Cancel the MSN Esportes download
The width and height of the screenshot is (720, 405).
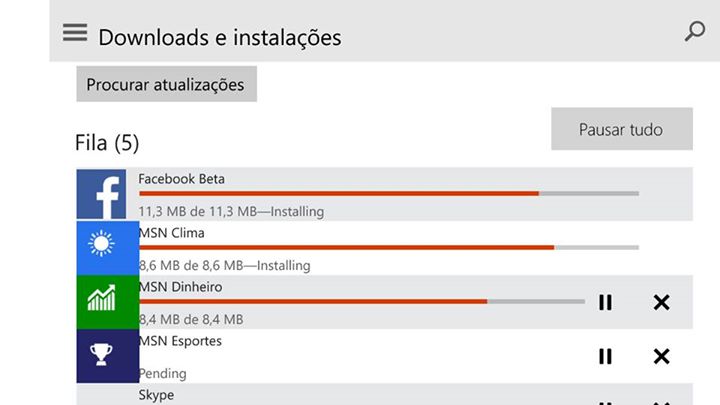[661, 356]
